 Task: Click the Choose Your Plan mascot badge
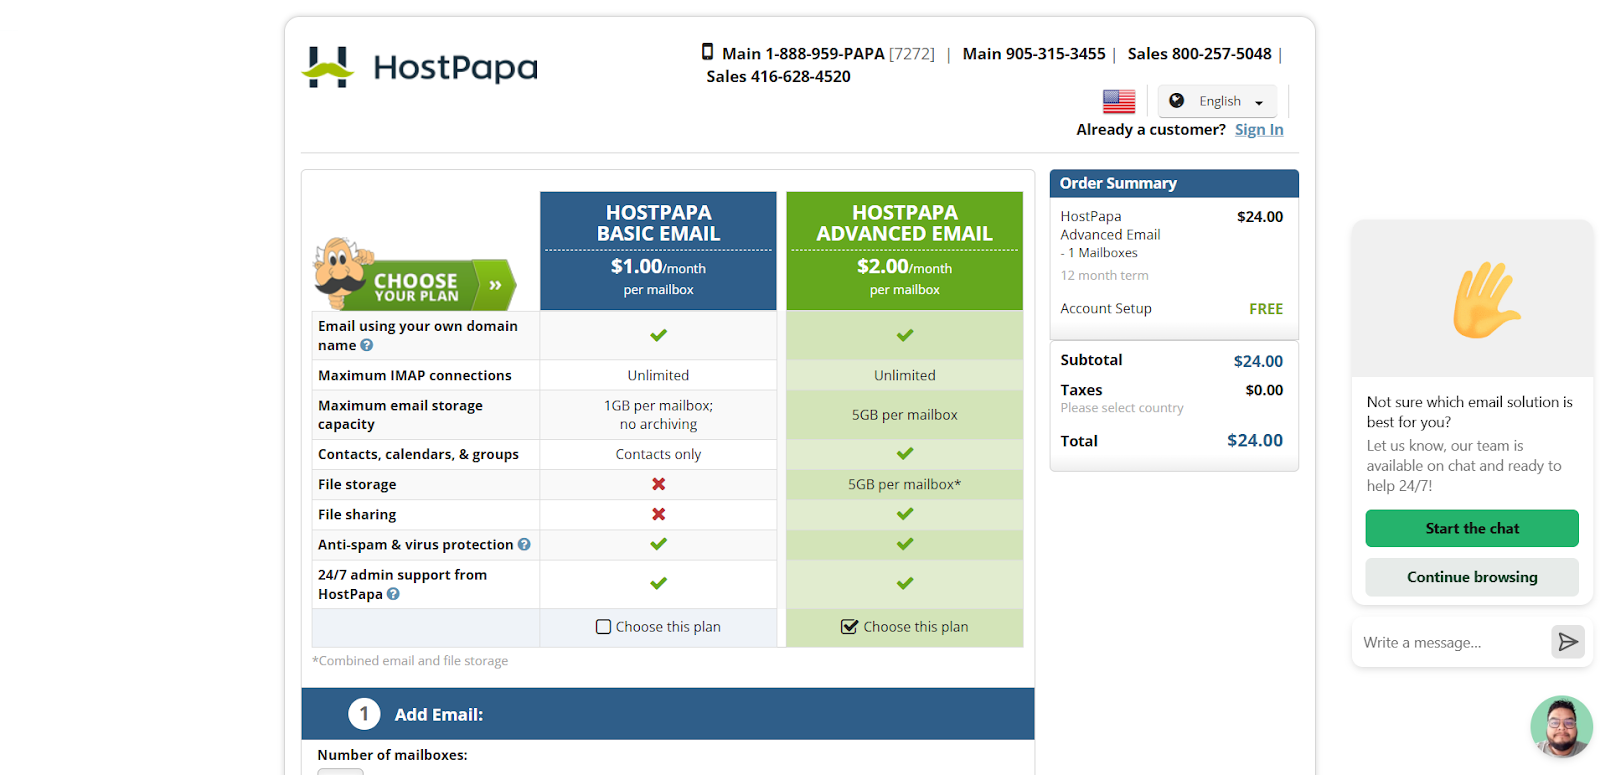[x=415, y=275]
